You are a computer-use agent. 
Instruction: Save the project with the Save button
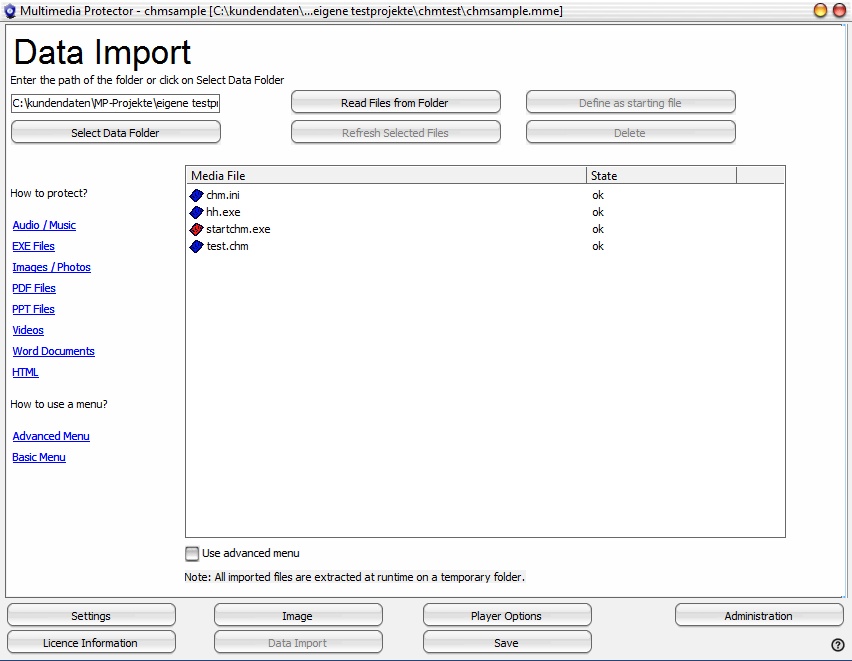coord(506,643)
